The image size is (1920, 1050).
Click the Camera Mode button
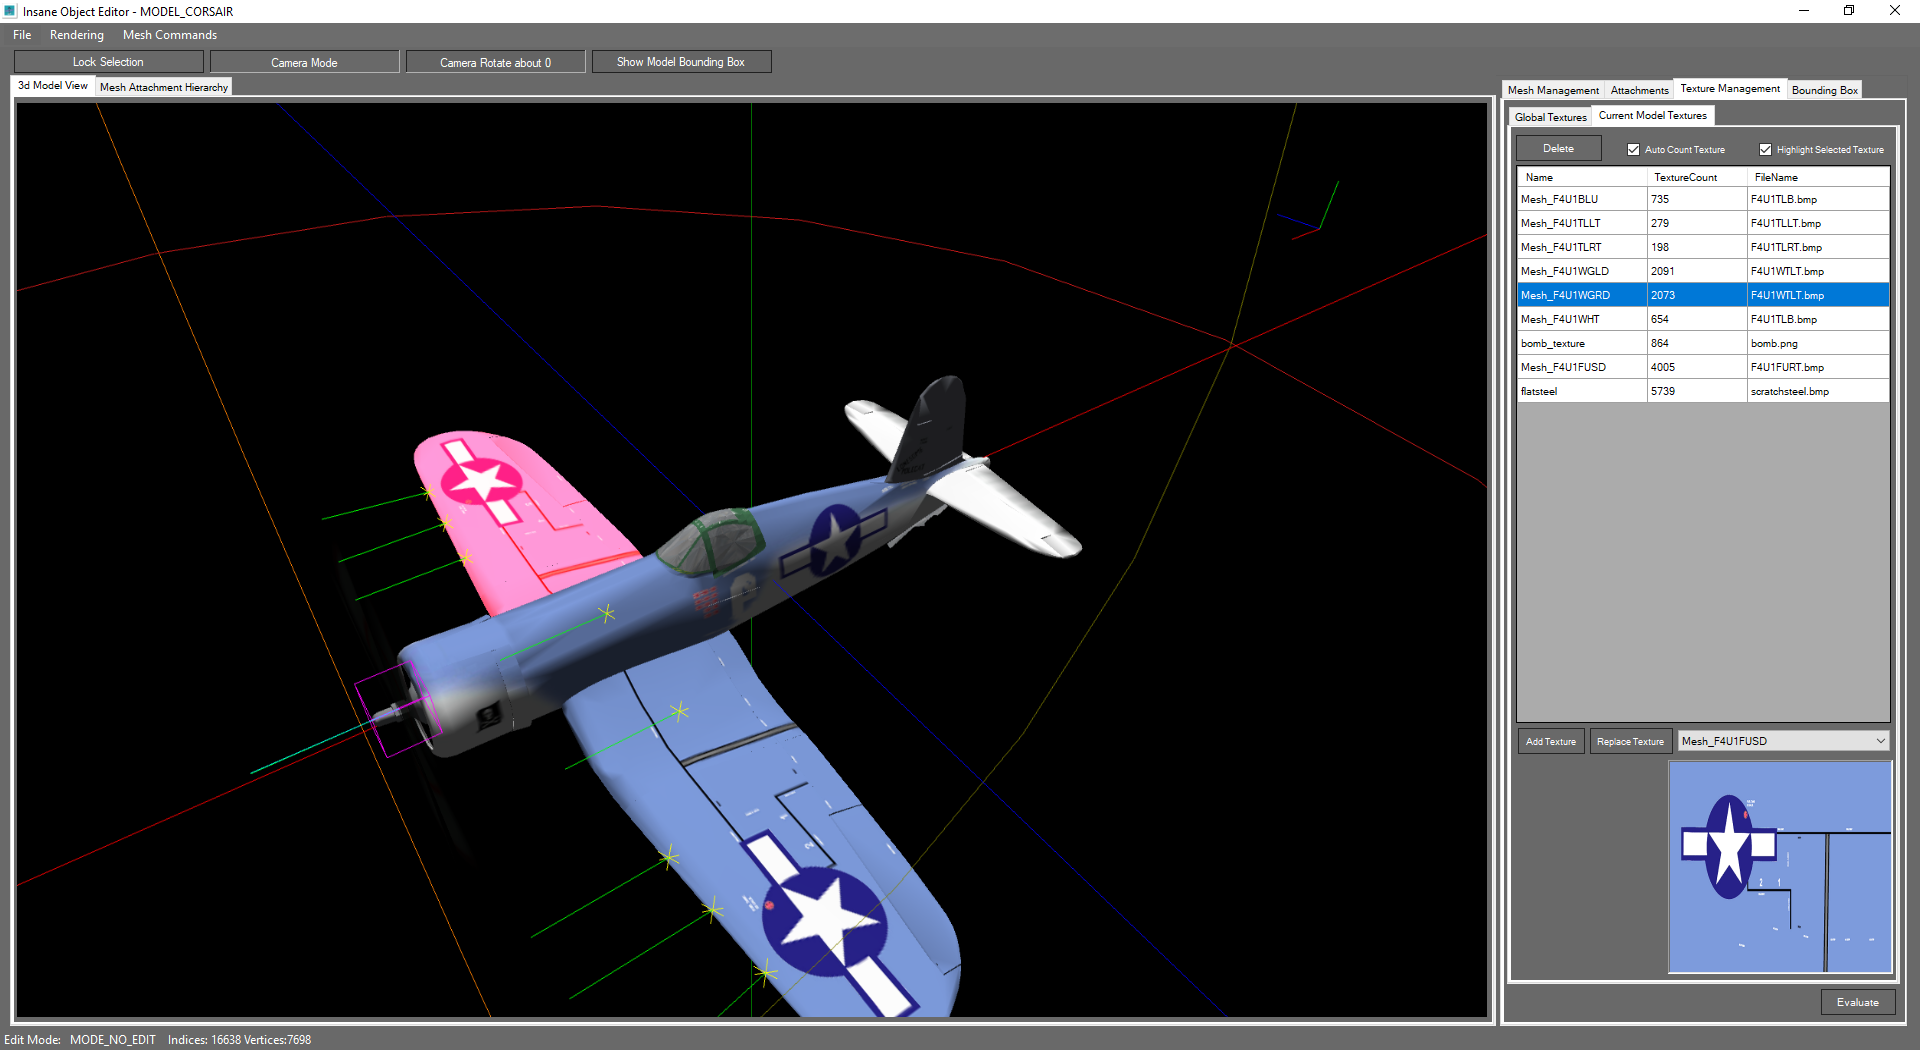[x=304, y=62]
